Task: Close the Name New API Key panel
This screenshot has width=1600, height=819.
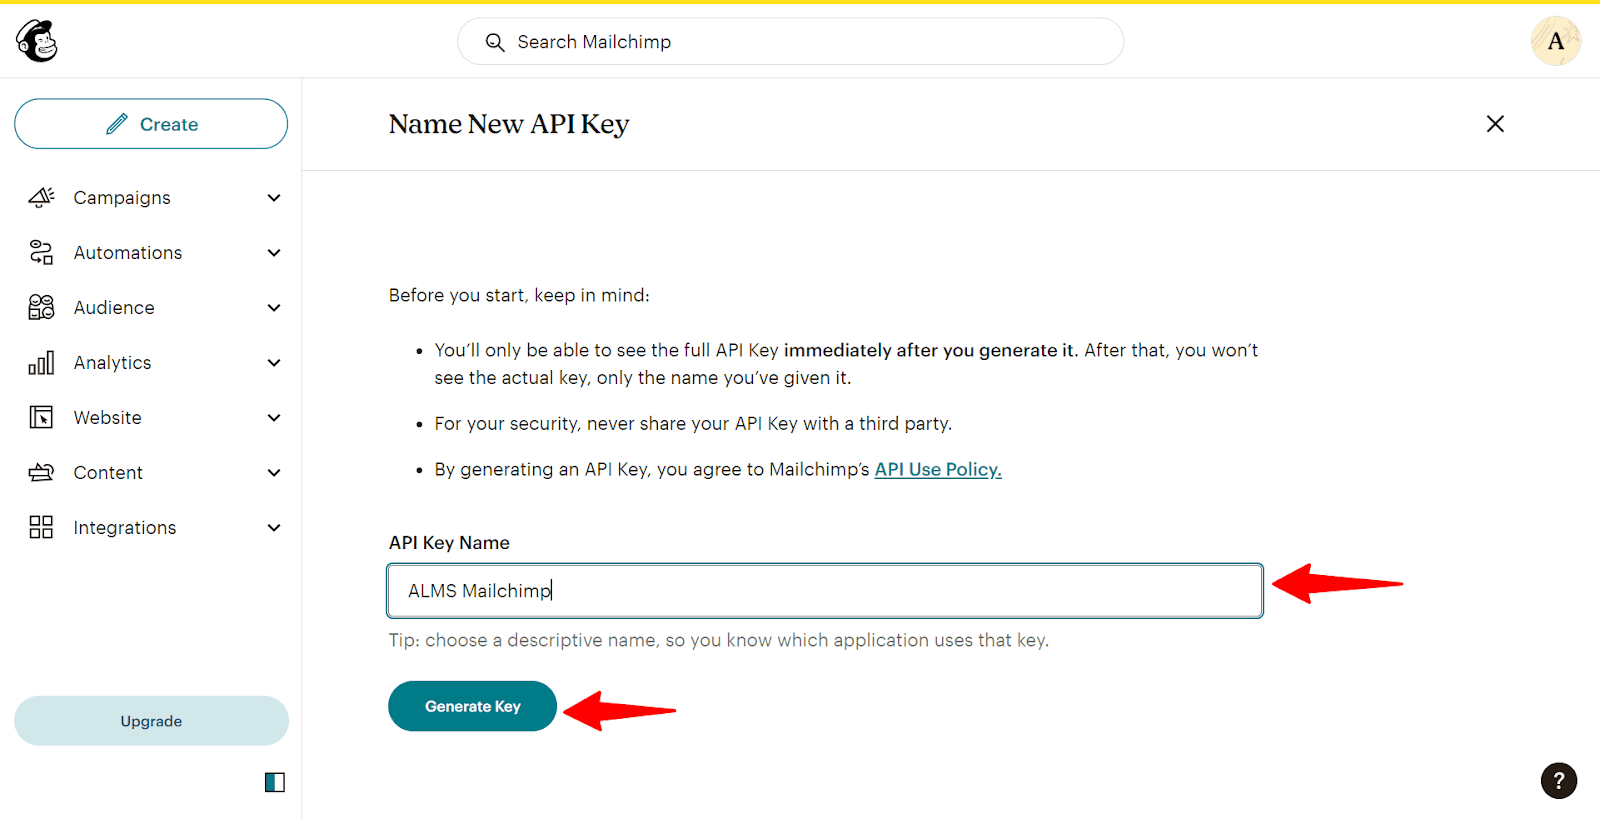Action: pos(1495,124)
